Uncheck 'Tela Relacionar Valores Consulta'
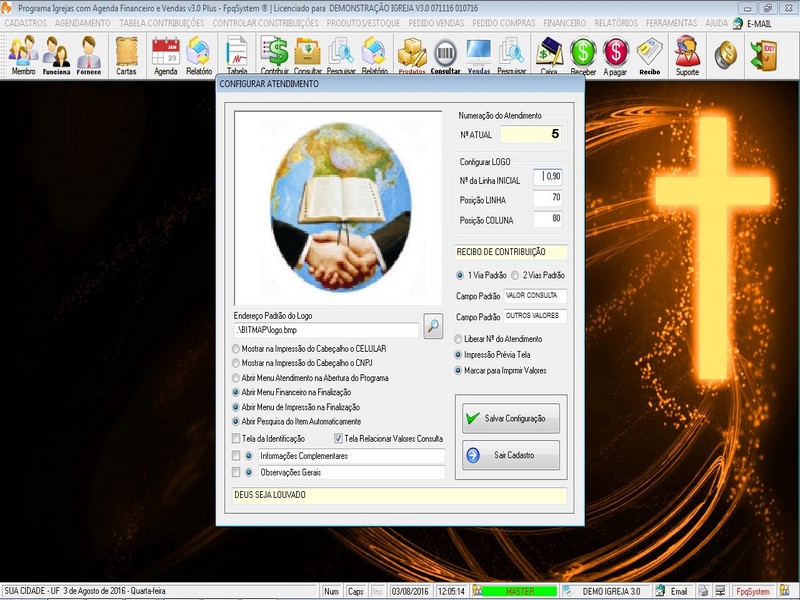 point(338,438)
